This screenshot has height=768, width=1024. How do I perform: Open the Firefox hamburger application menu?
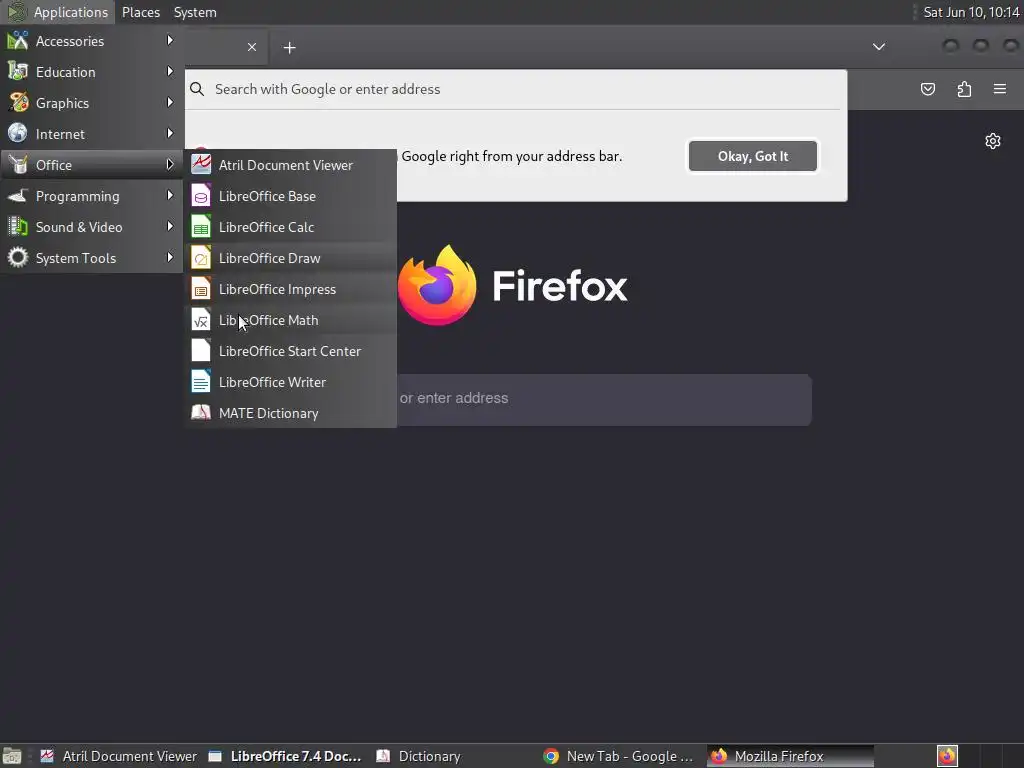tap(1000, 89)
